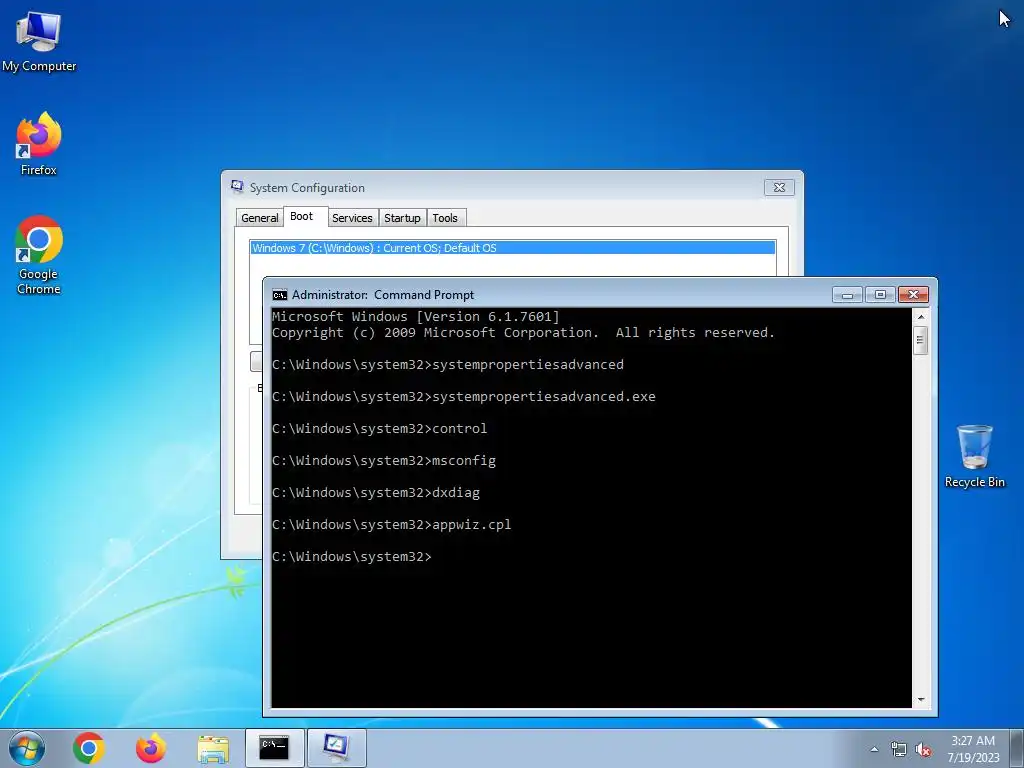Click the Command Prompt title bar text
Image resolution: width=1024 pixels, height=768 pixels.
point(383,295)
